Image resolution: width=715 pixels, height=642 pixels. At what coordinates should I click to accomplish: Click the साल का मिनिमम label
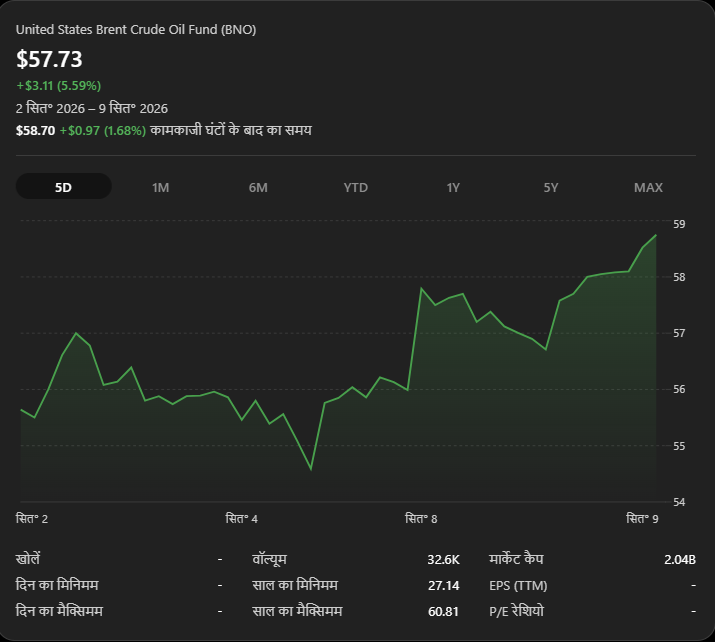pos(295,585)
